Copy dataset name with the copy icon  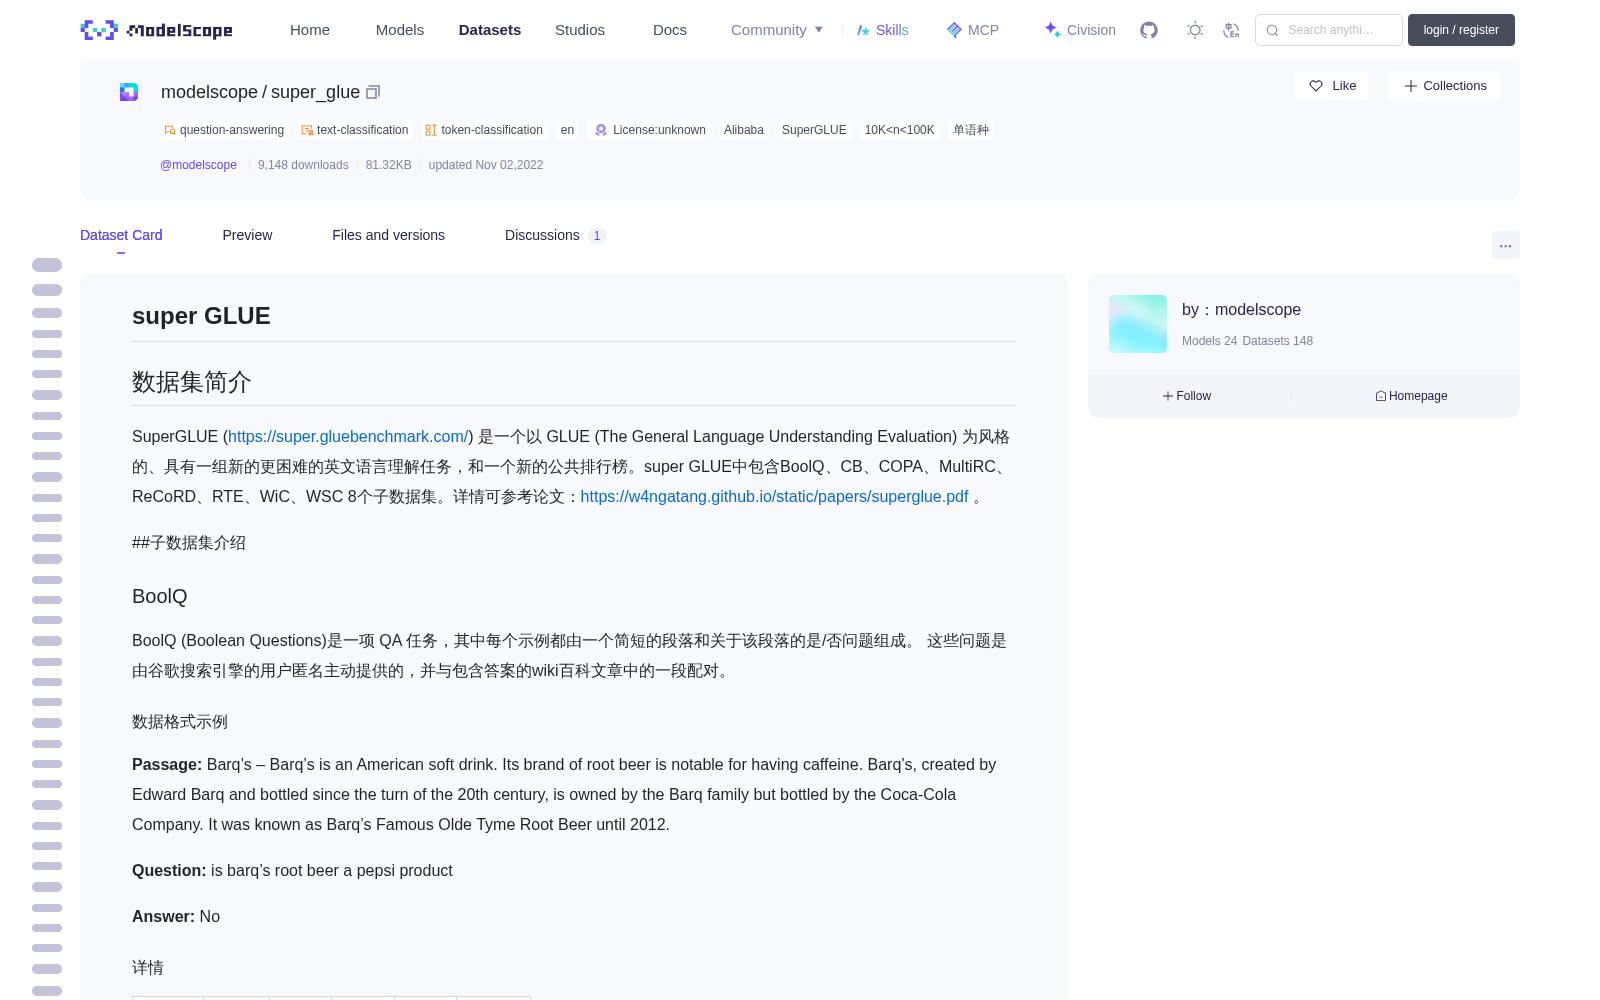click(373, 92)
